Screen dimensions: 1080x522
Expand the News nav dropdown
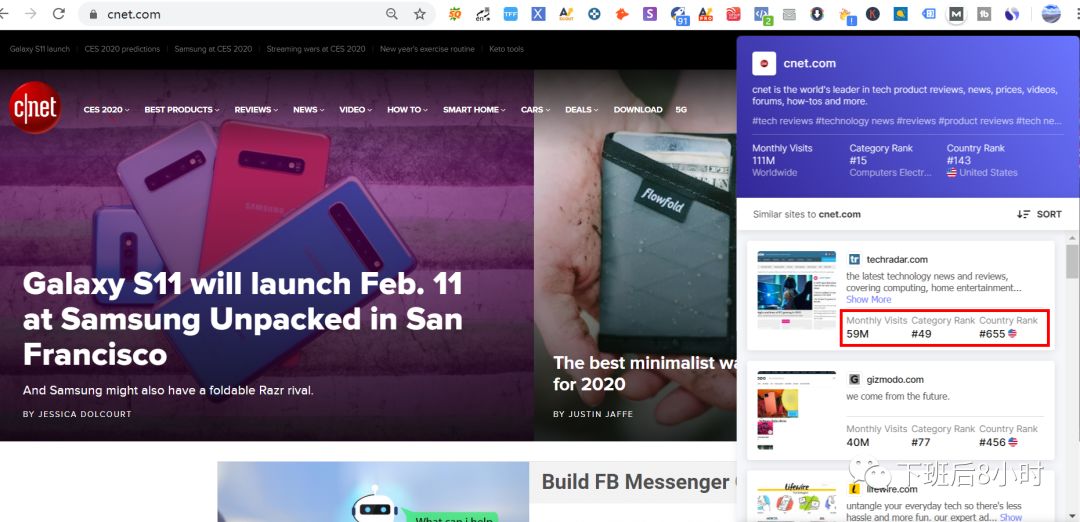point(309,109)
